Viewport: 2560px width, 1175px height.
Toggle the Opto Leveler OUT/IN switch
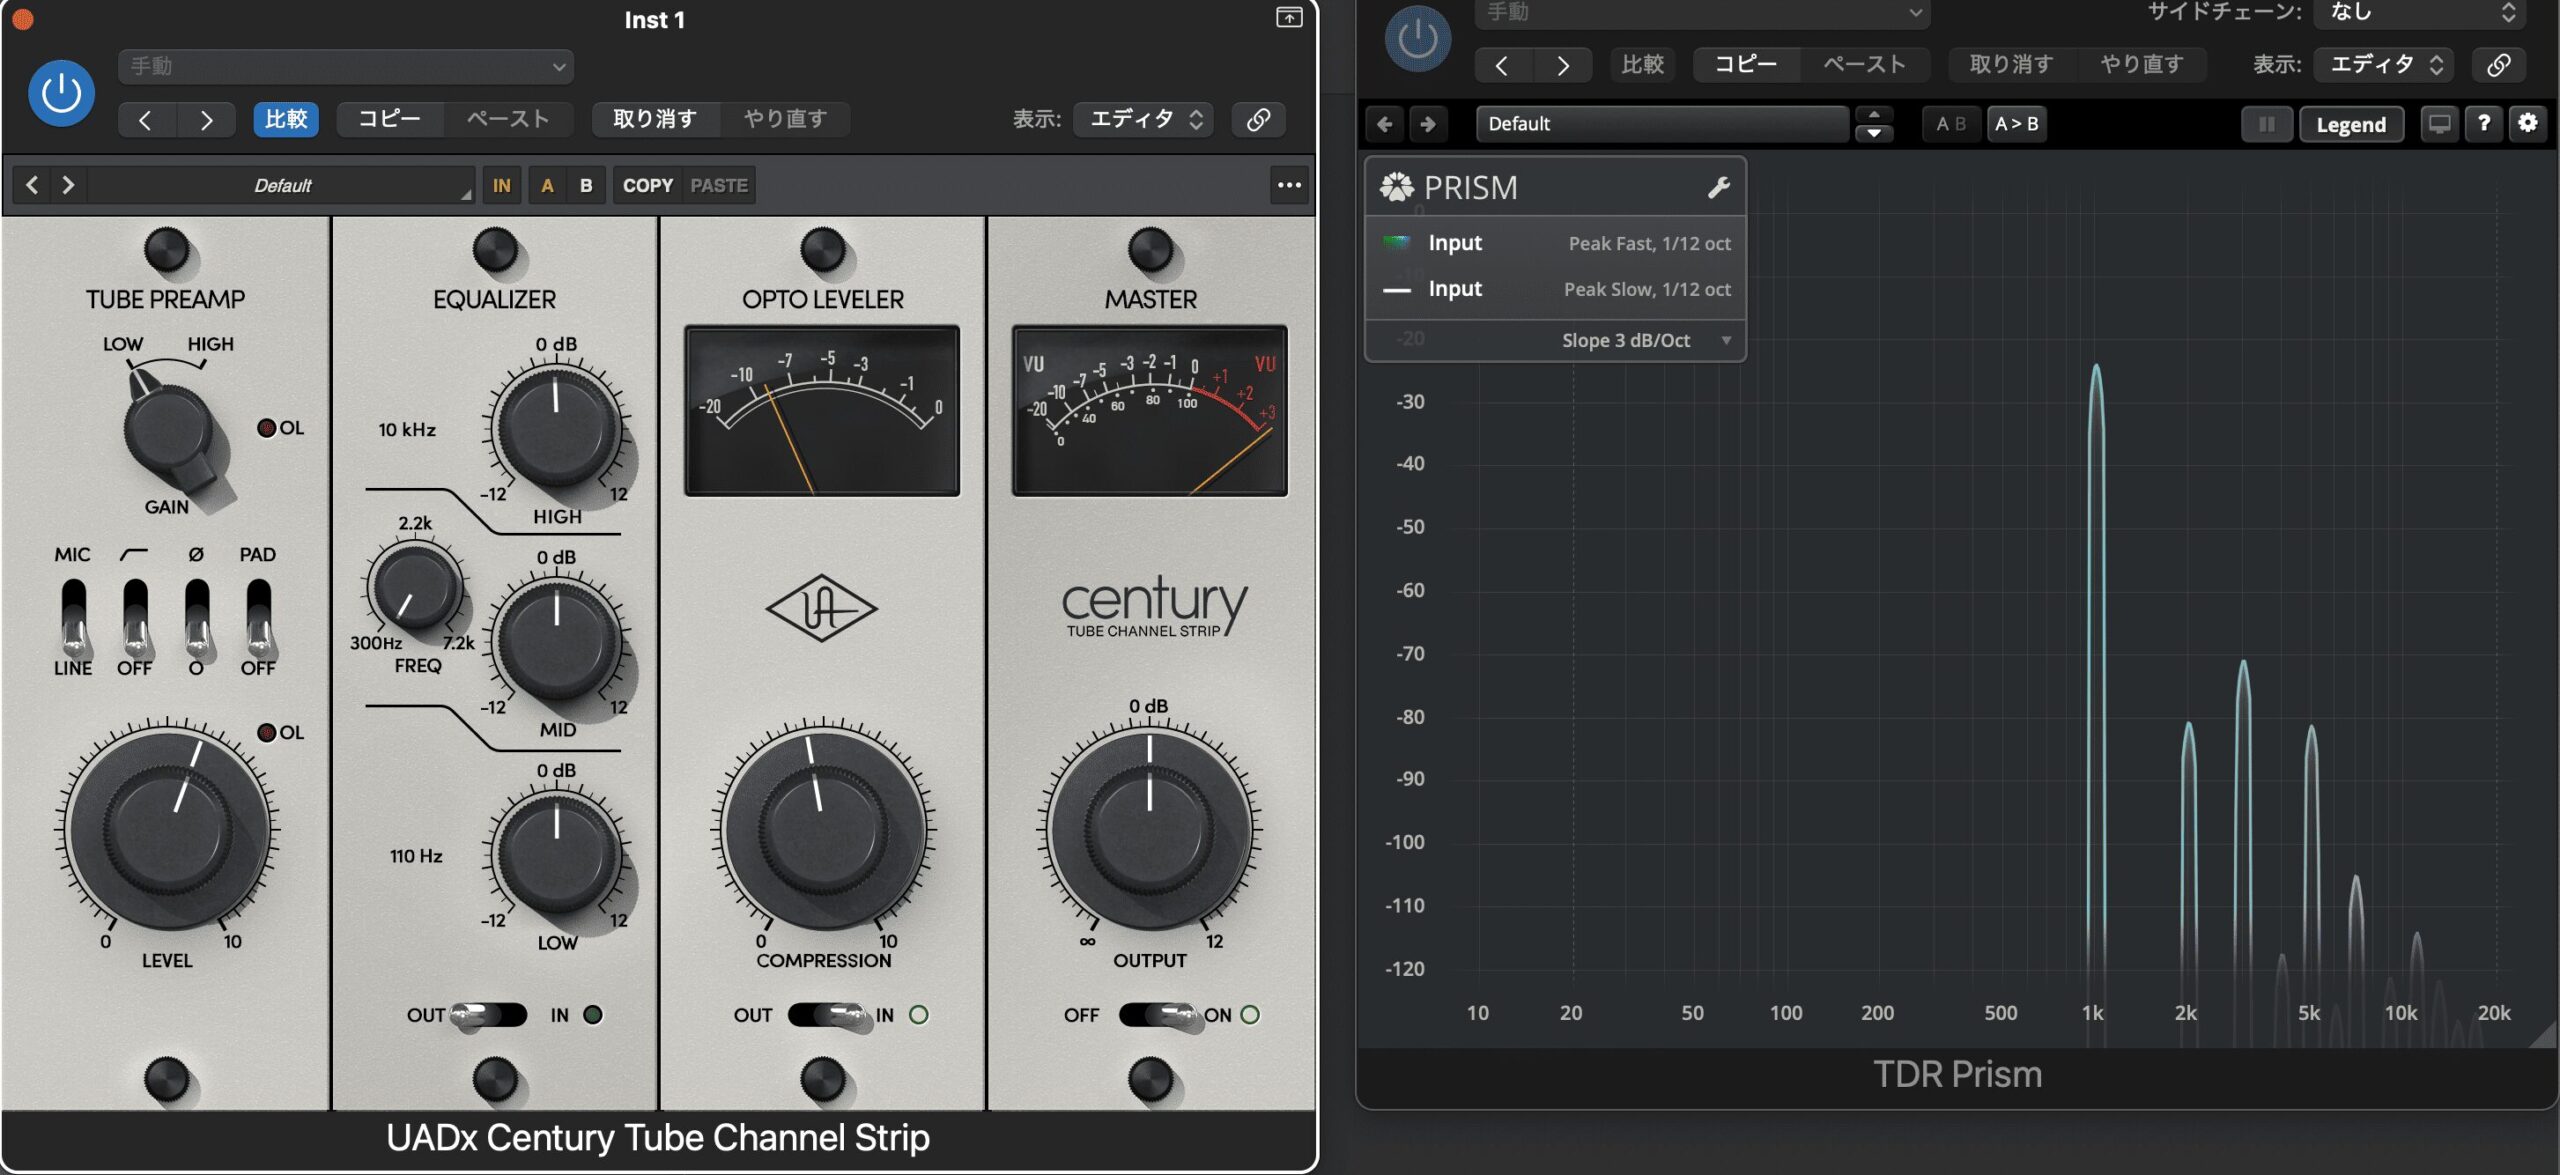click(828, 1015)
